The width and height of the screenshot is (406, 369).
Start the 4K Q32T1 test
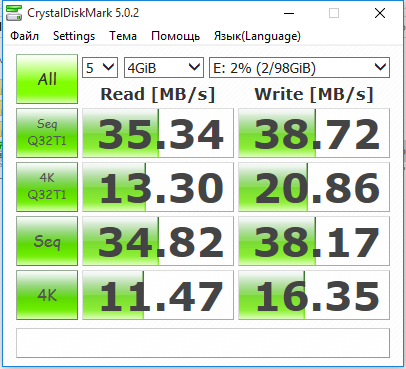[x=47, y=187]
